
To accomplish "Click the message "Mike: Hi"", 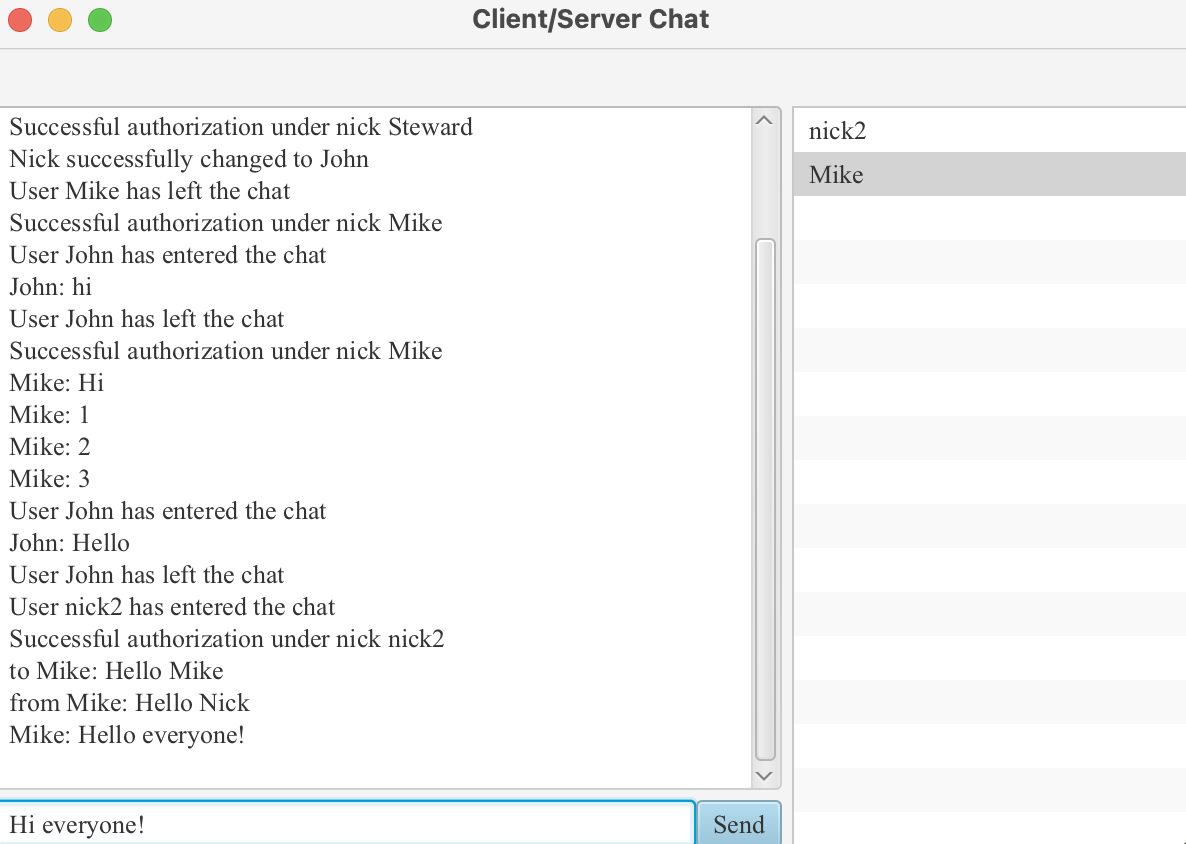I will tap(57, 383).
